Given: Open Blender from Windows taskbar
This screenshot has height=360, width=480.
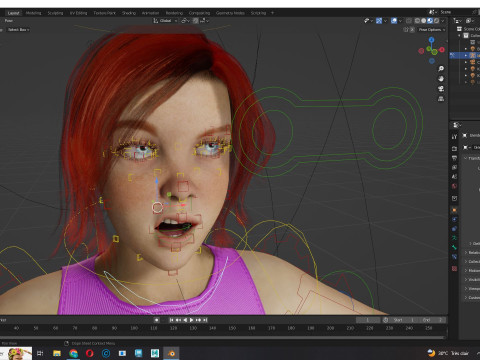Looking at the screenshot, I should pyautogui.click(x=171, y=353).
